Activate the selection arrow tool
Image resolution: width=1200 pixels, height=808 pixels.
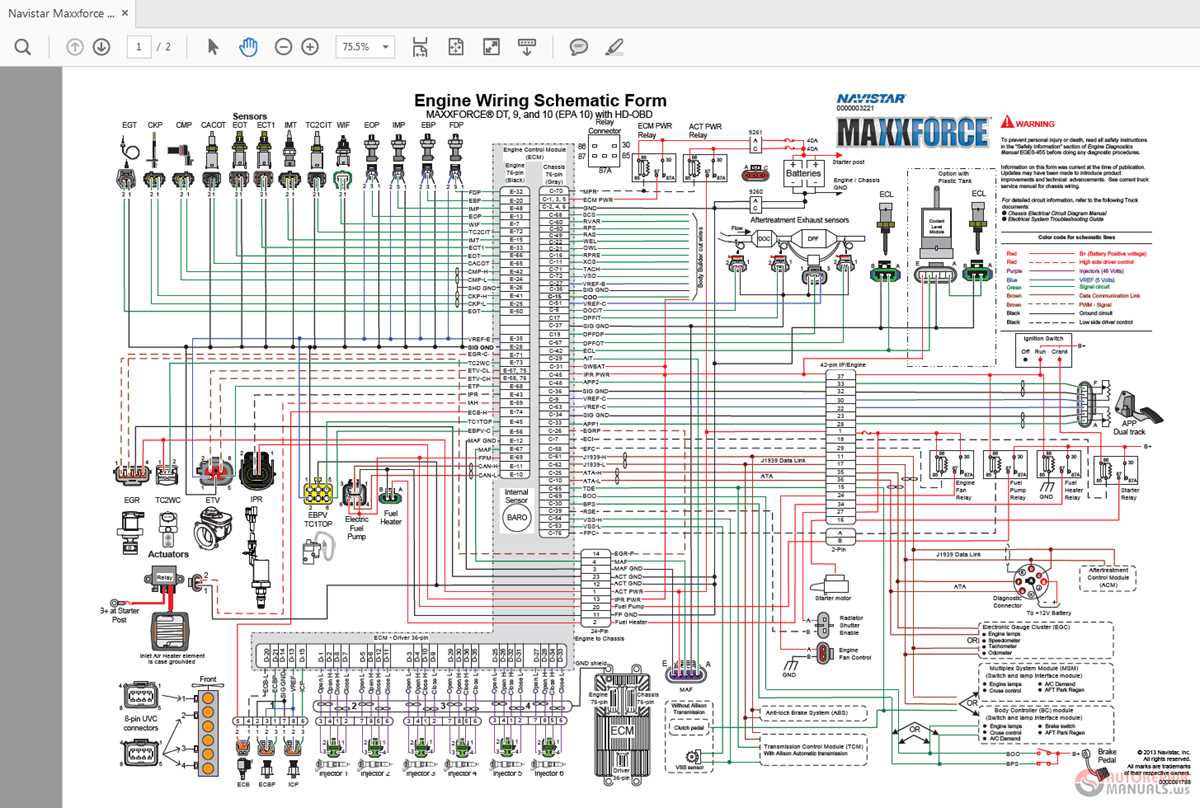tap(212, 47)
